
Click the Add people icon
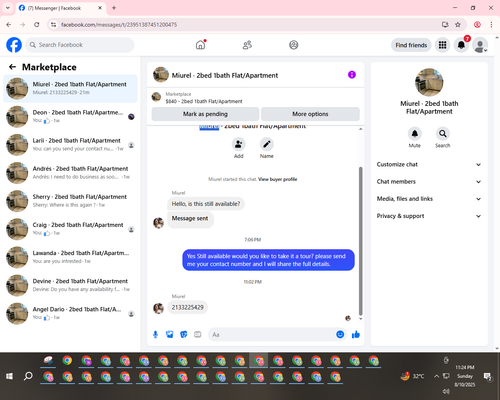[x=238, y=144]
